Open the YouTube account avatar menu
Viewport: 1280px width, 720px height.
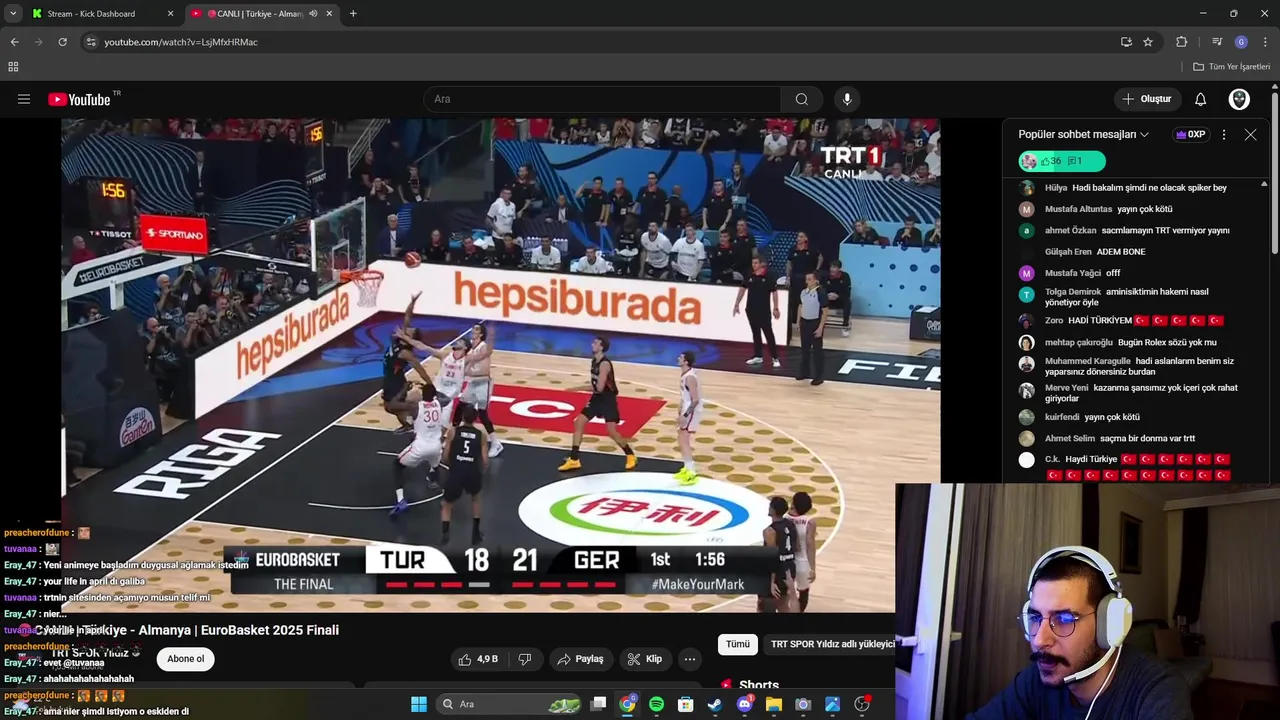click(1239, 99)
